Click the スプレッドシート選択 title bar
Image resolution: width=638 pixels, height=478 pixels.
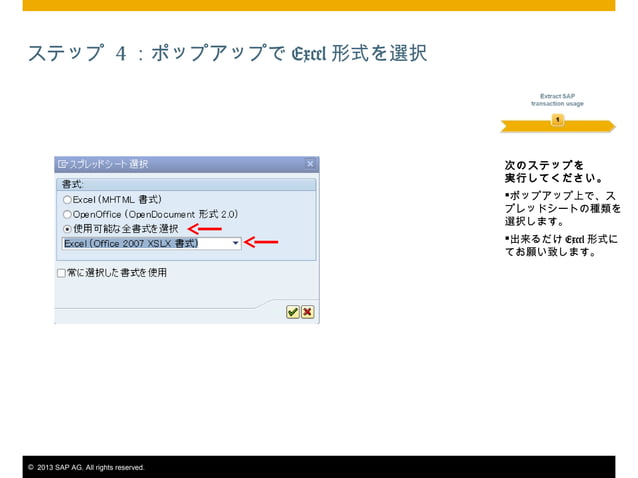[x=187, y=164]
